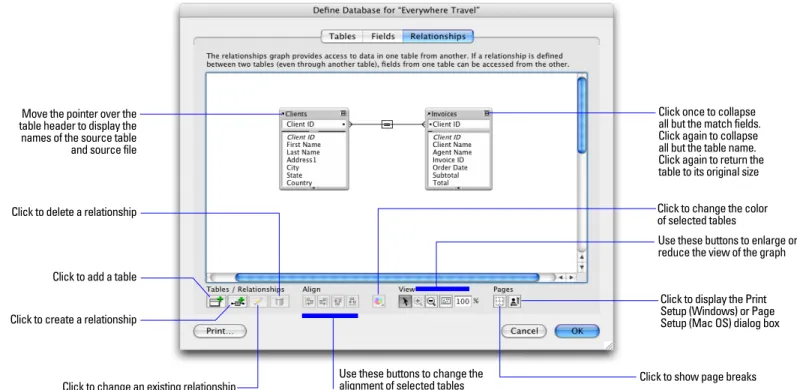Click the dialog resize grip corner

click(608, 345)
